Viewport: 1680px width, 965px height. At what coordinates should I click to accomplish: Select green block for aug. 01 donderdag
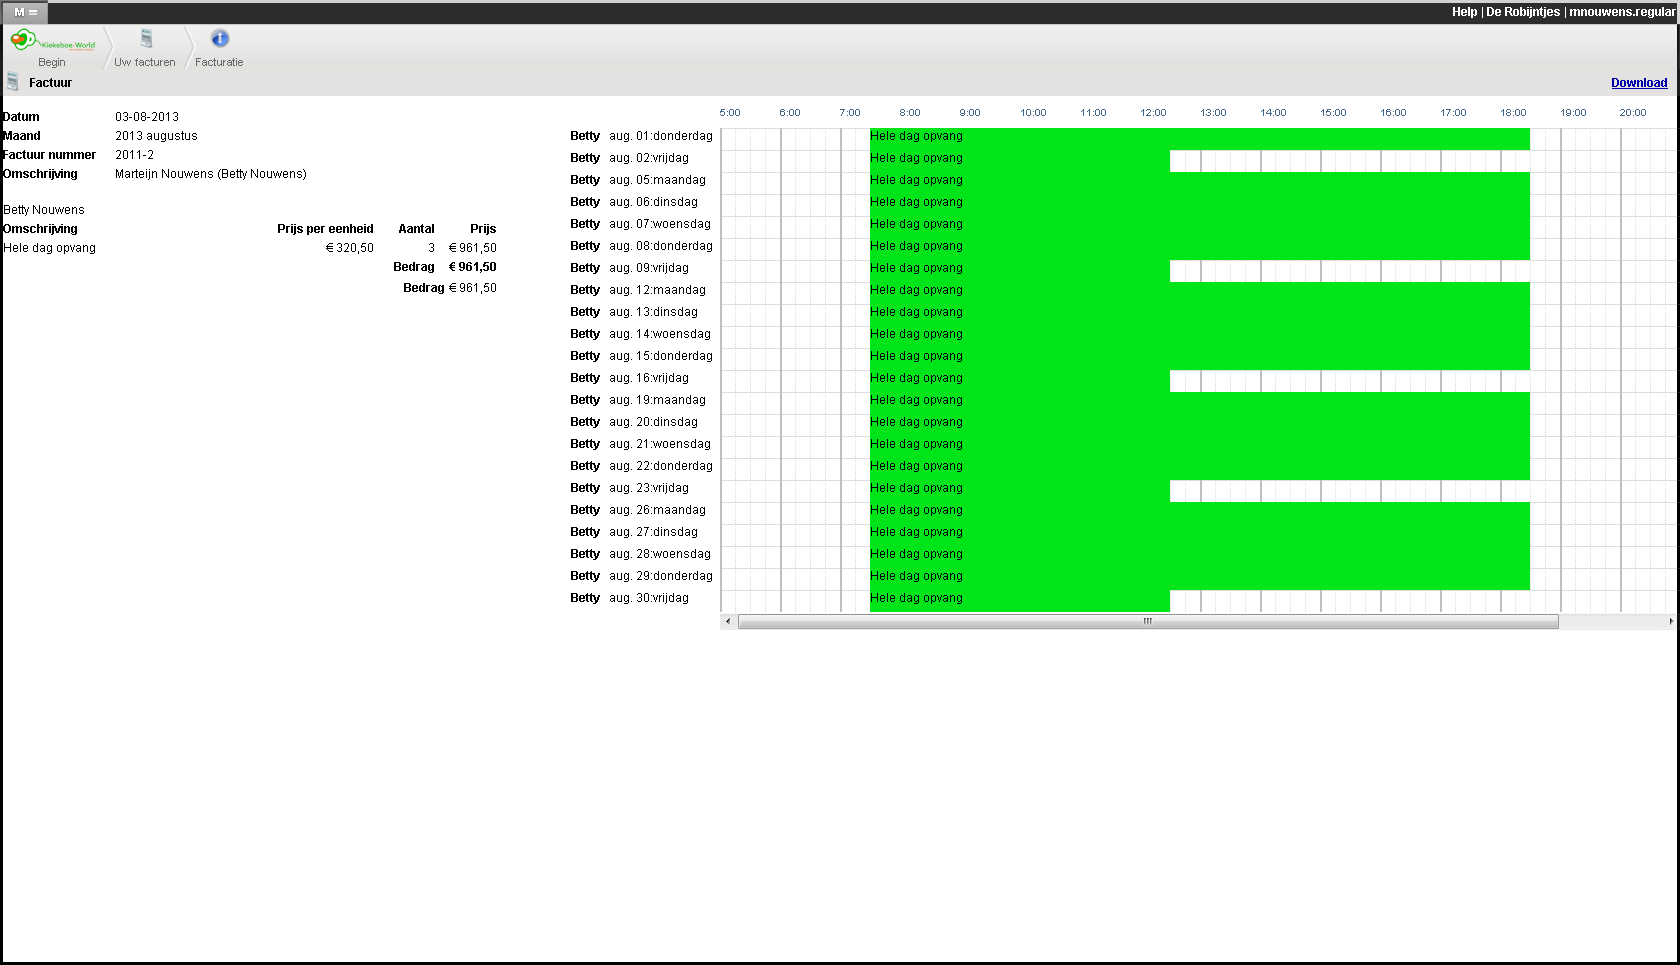point(1199,137)
